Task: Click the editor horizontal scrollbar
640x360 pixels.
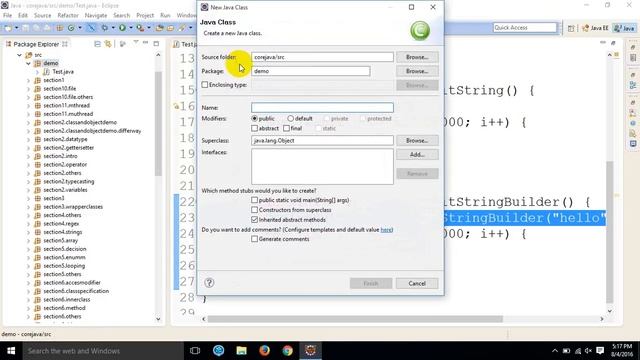Action: [355, 319]
